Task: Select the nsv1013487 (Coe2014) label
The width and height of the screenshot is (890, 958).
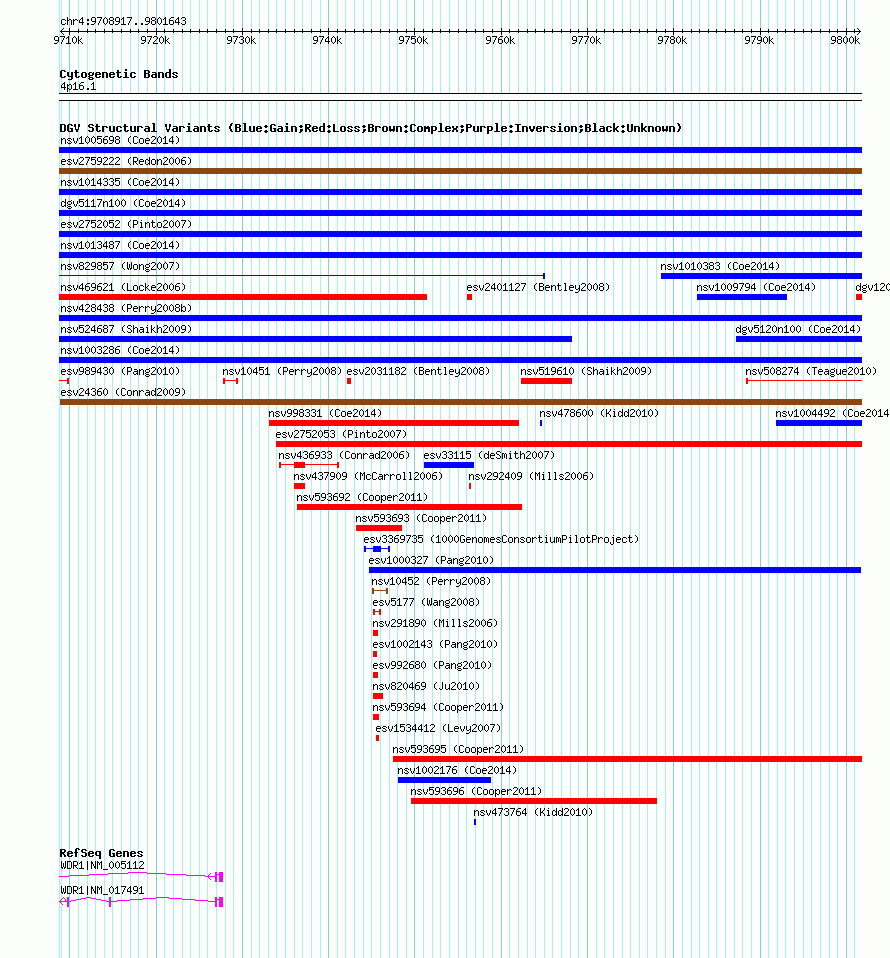Action: click(120, 246)
